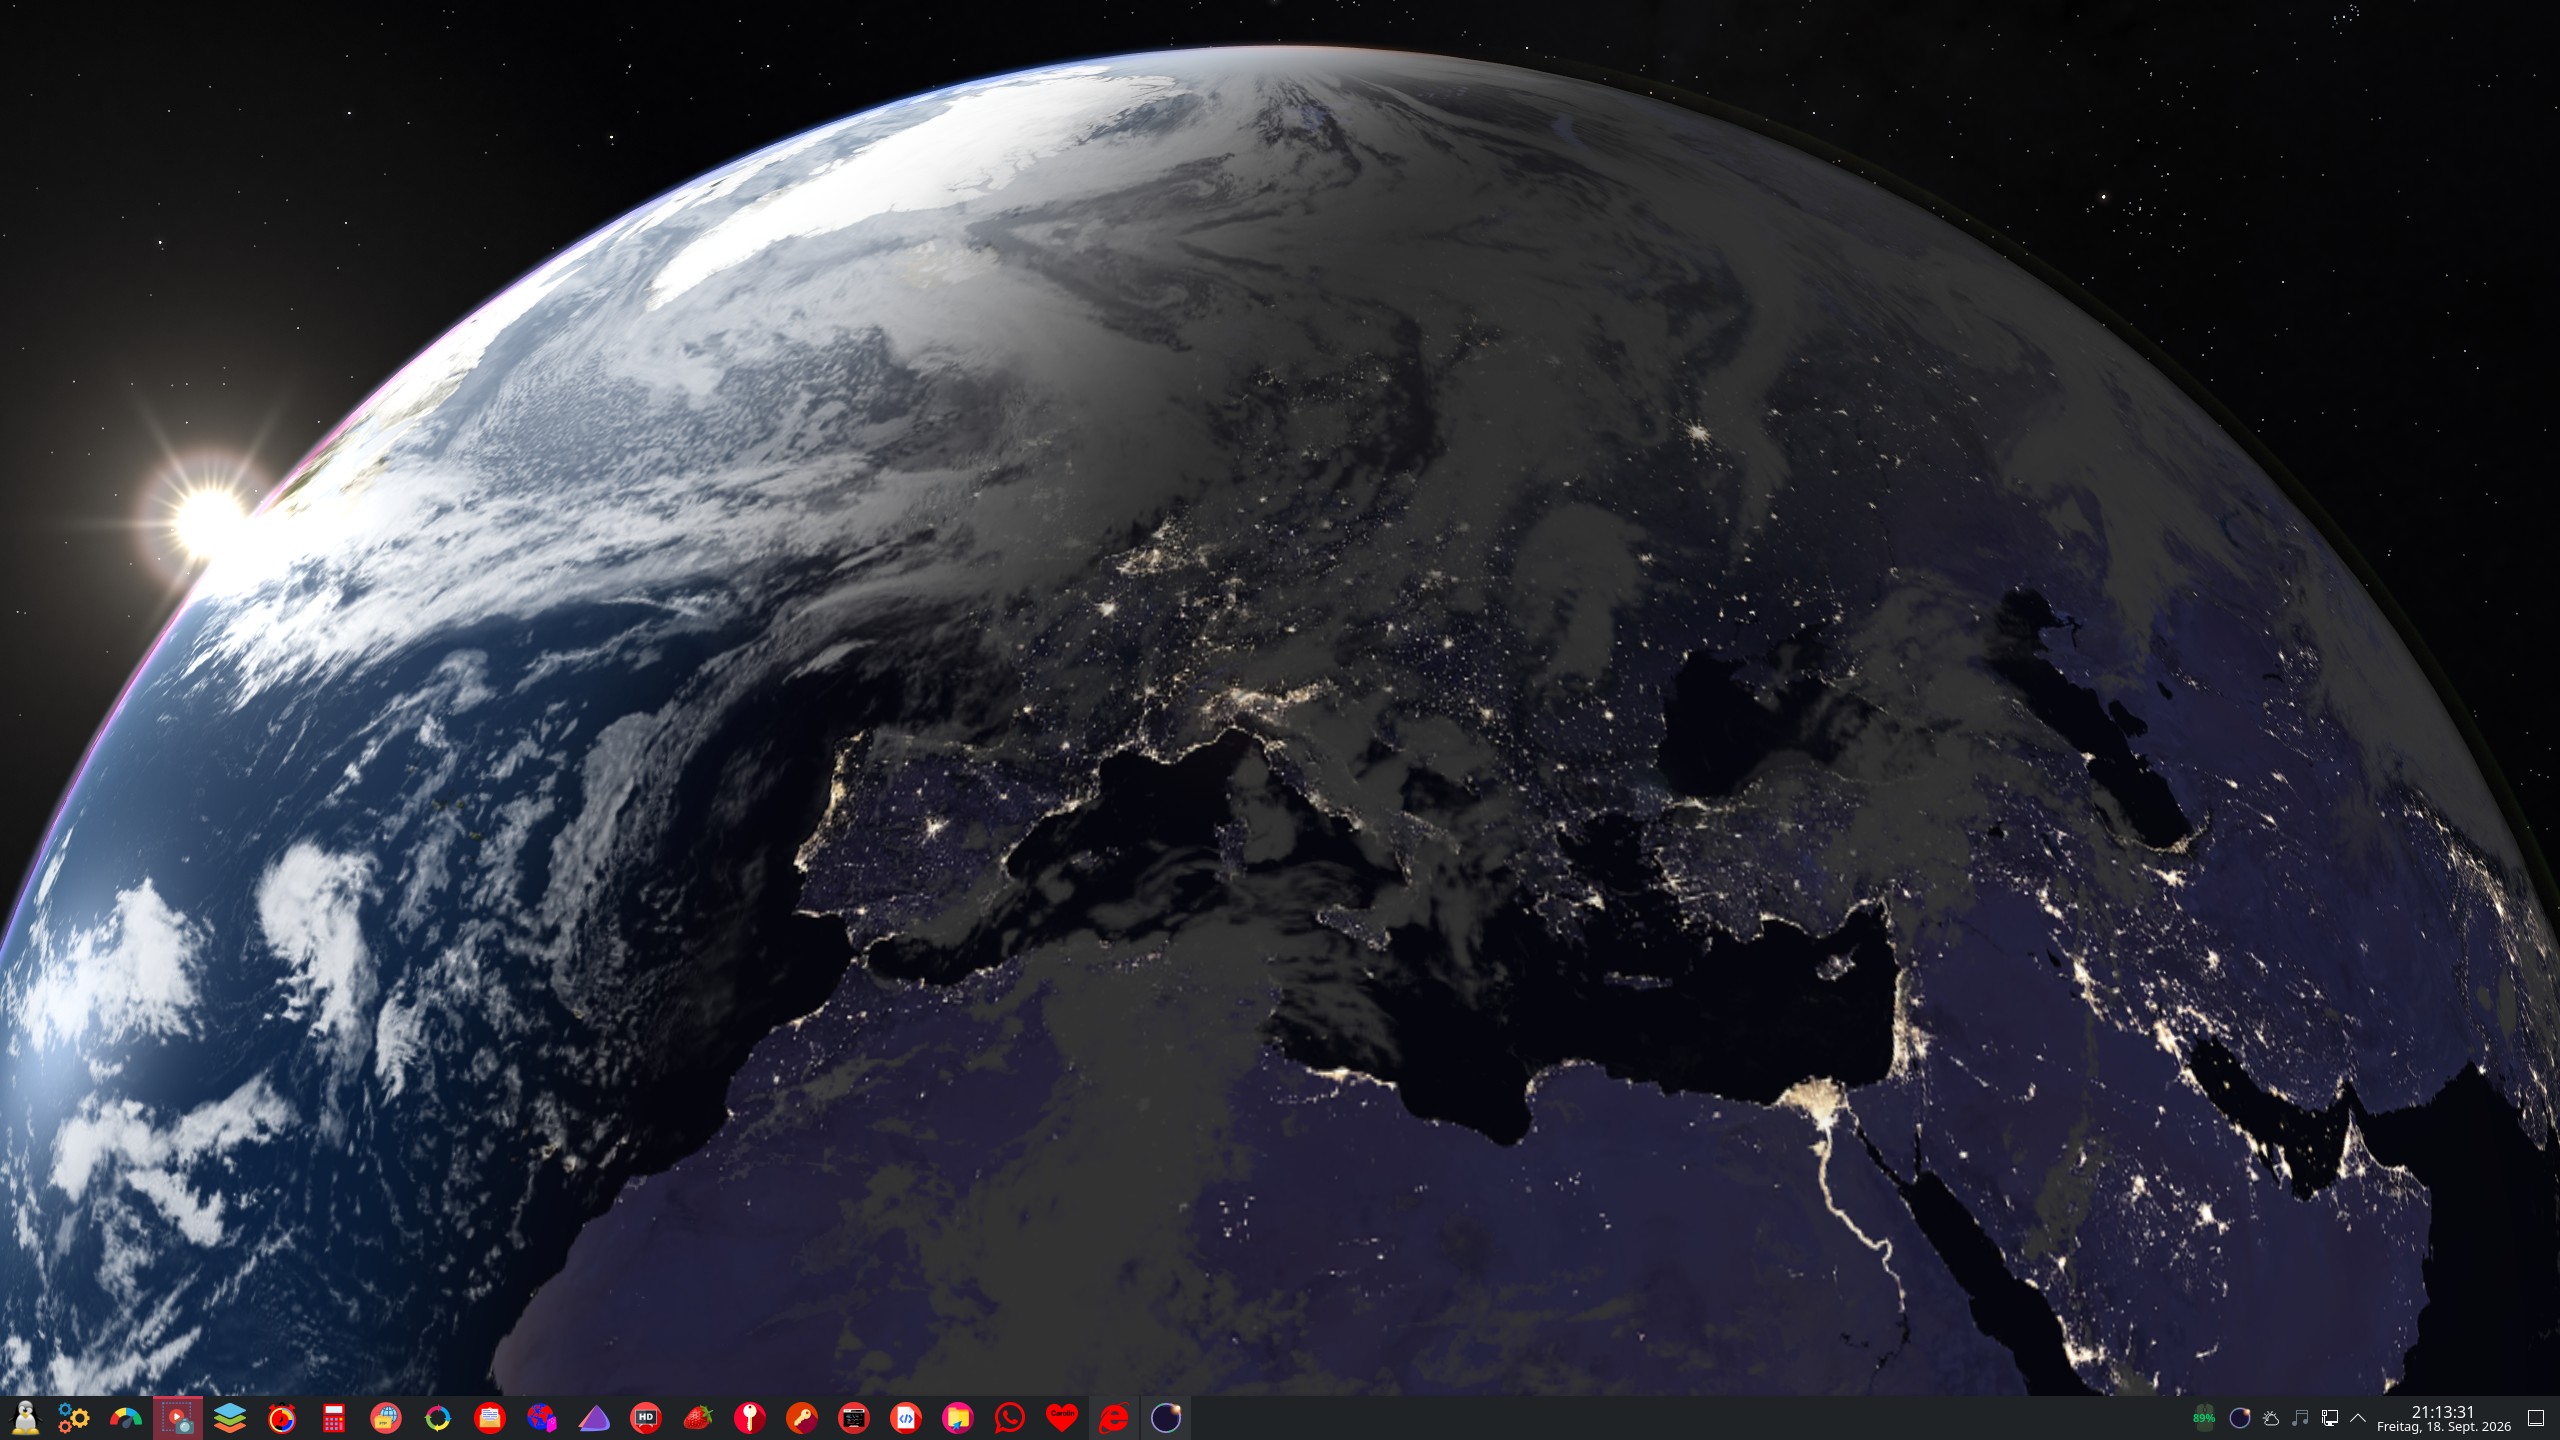Check the 89% mouse battery tray indicator

coord(2204,1418)
